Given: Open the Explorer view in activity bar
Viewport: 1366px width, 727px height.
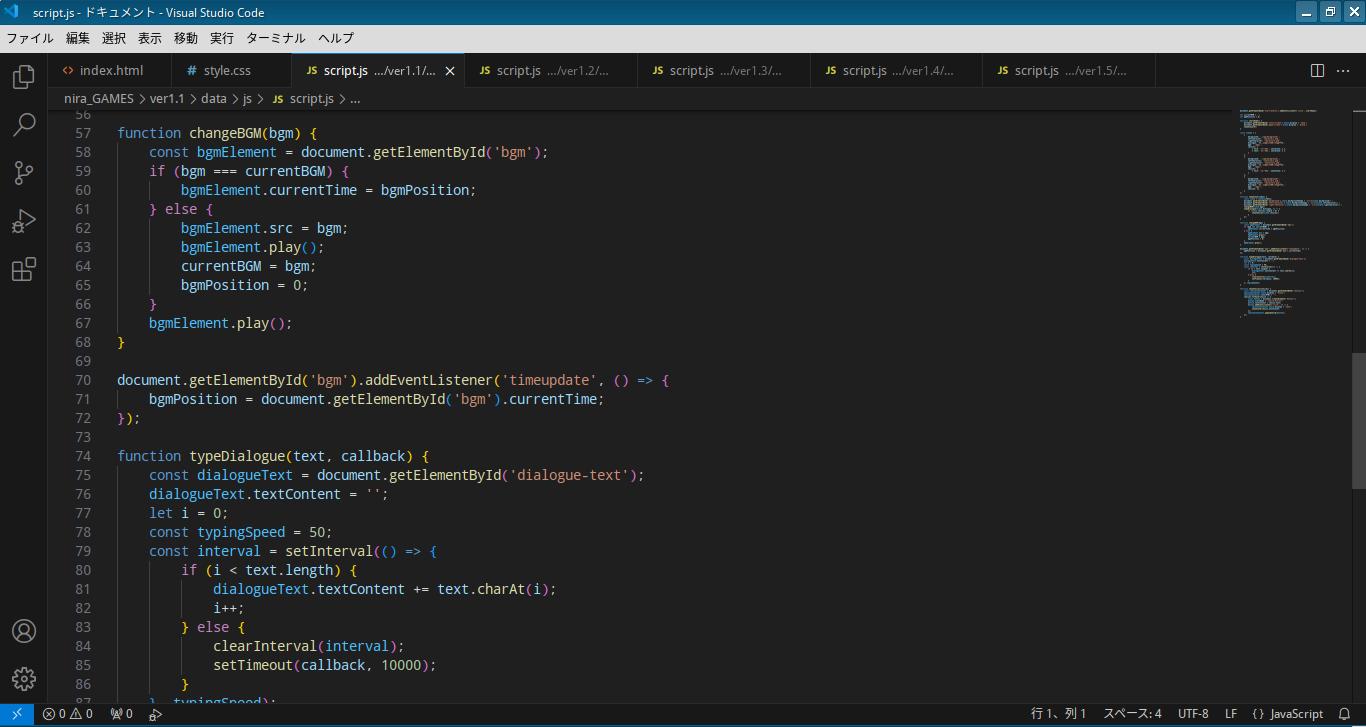Looking at the screenshot, I should pyautogui.click(x=24, y=77).
